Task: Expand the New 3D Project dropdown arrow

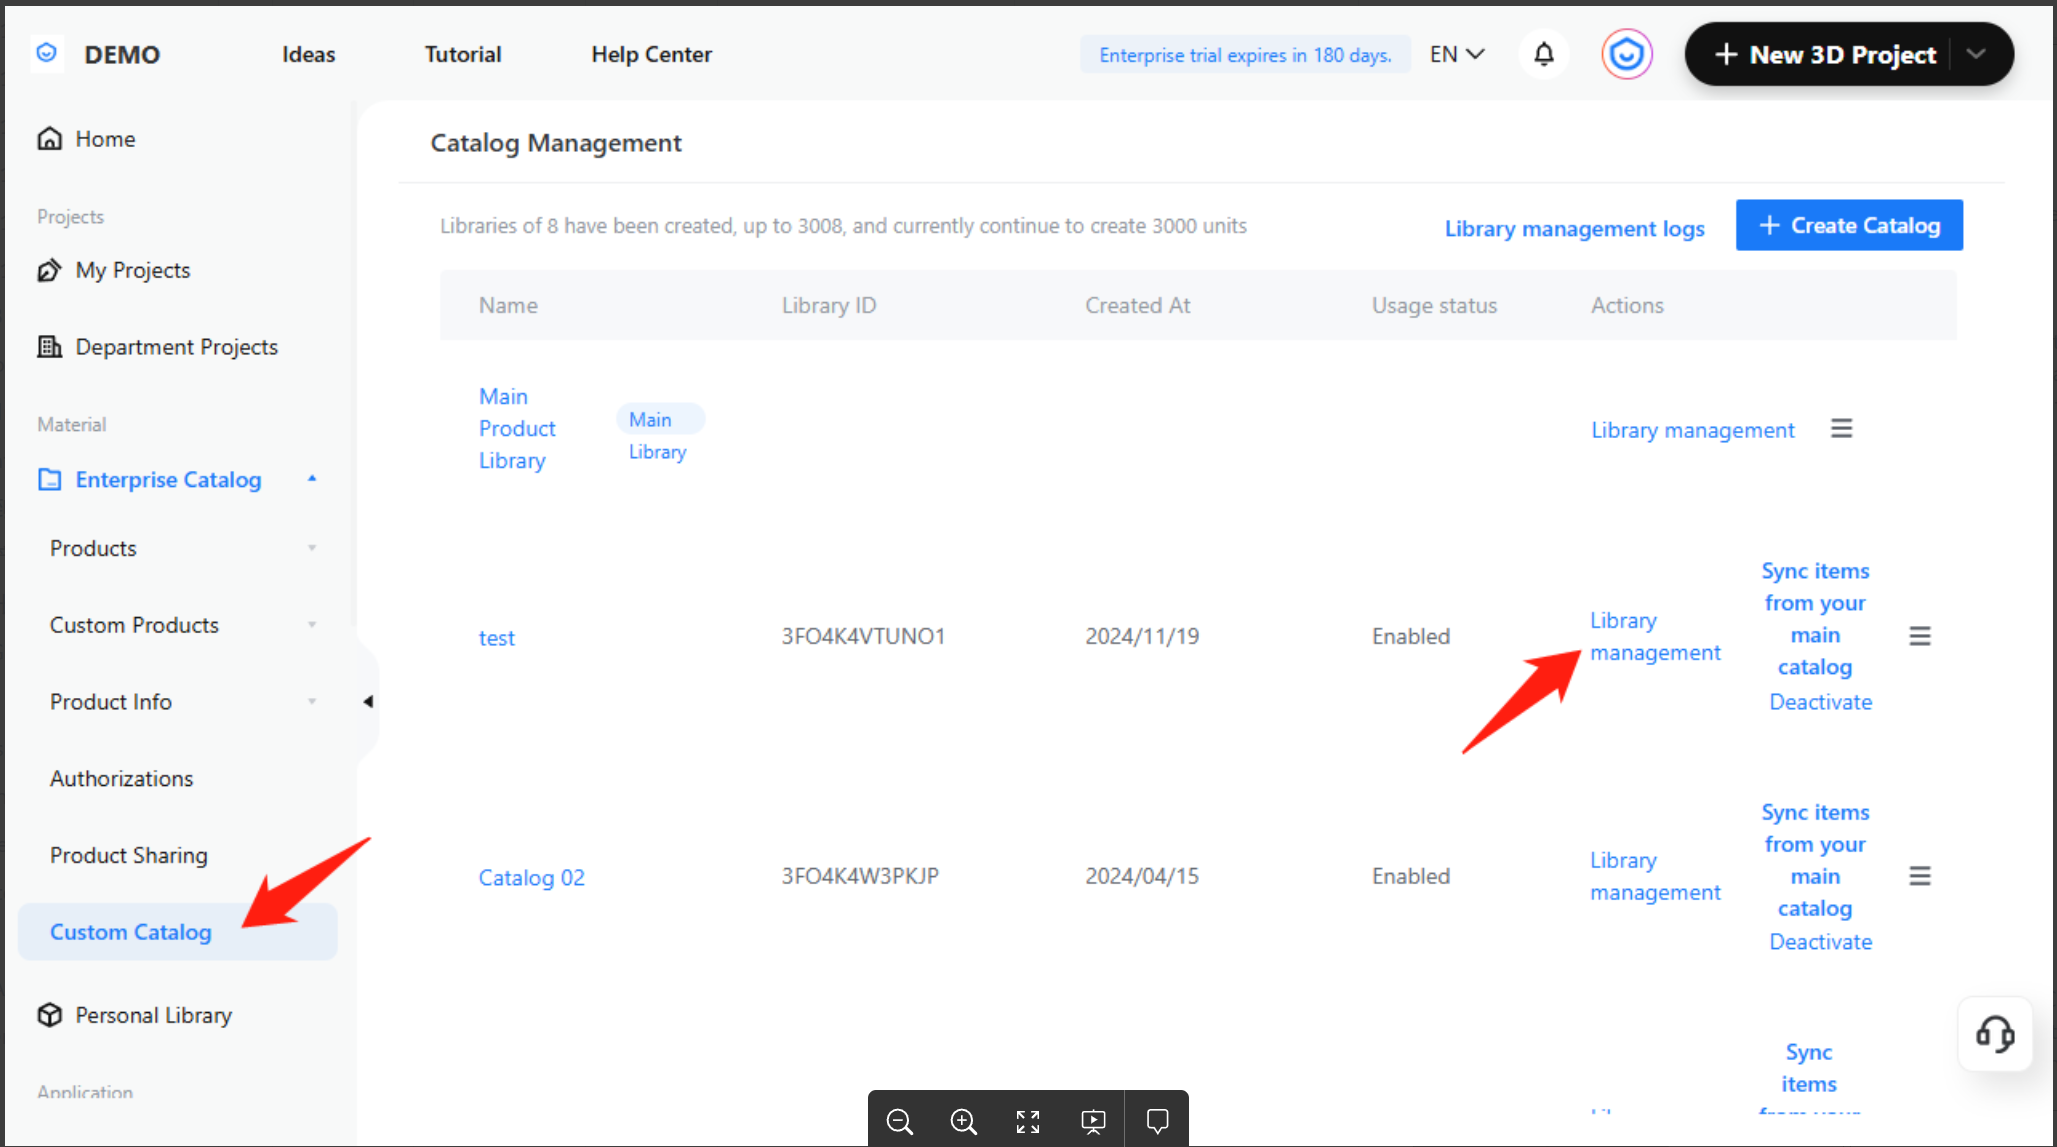Action: (x=1976, y=54)
